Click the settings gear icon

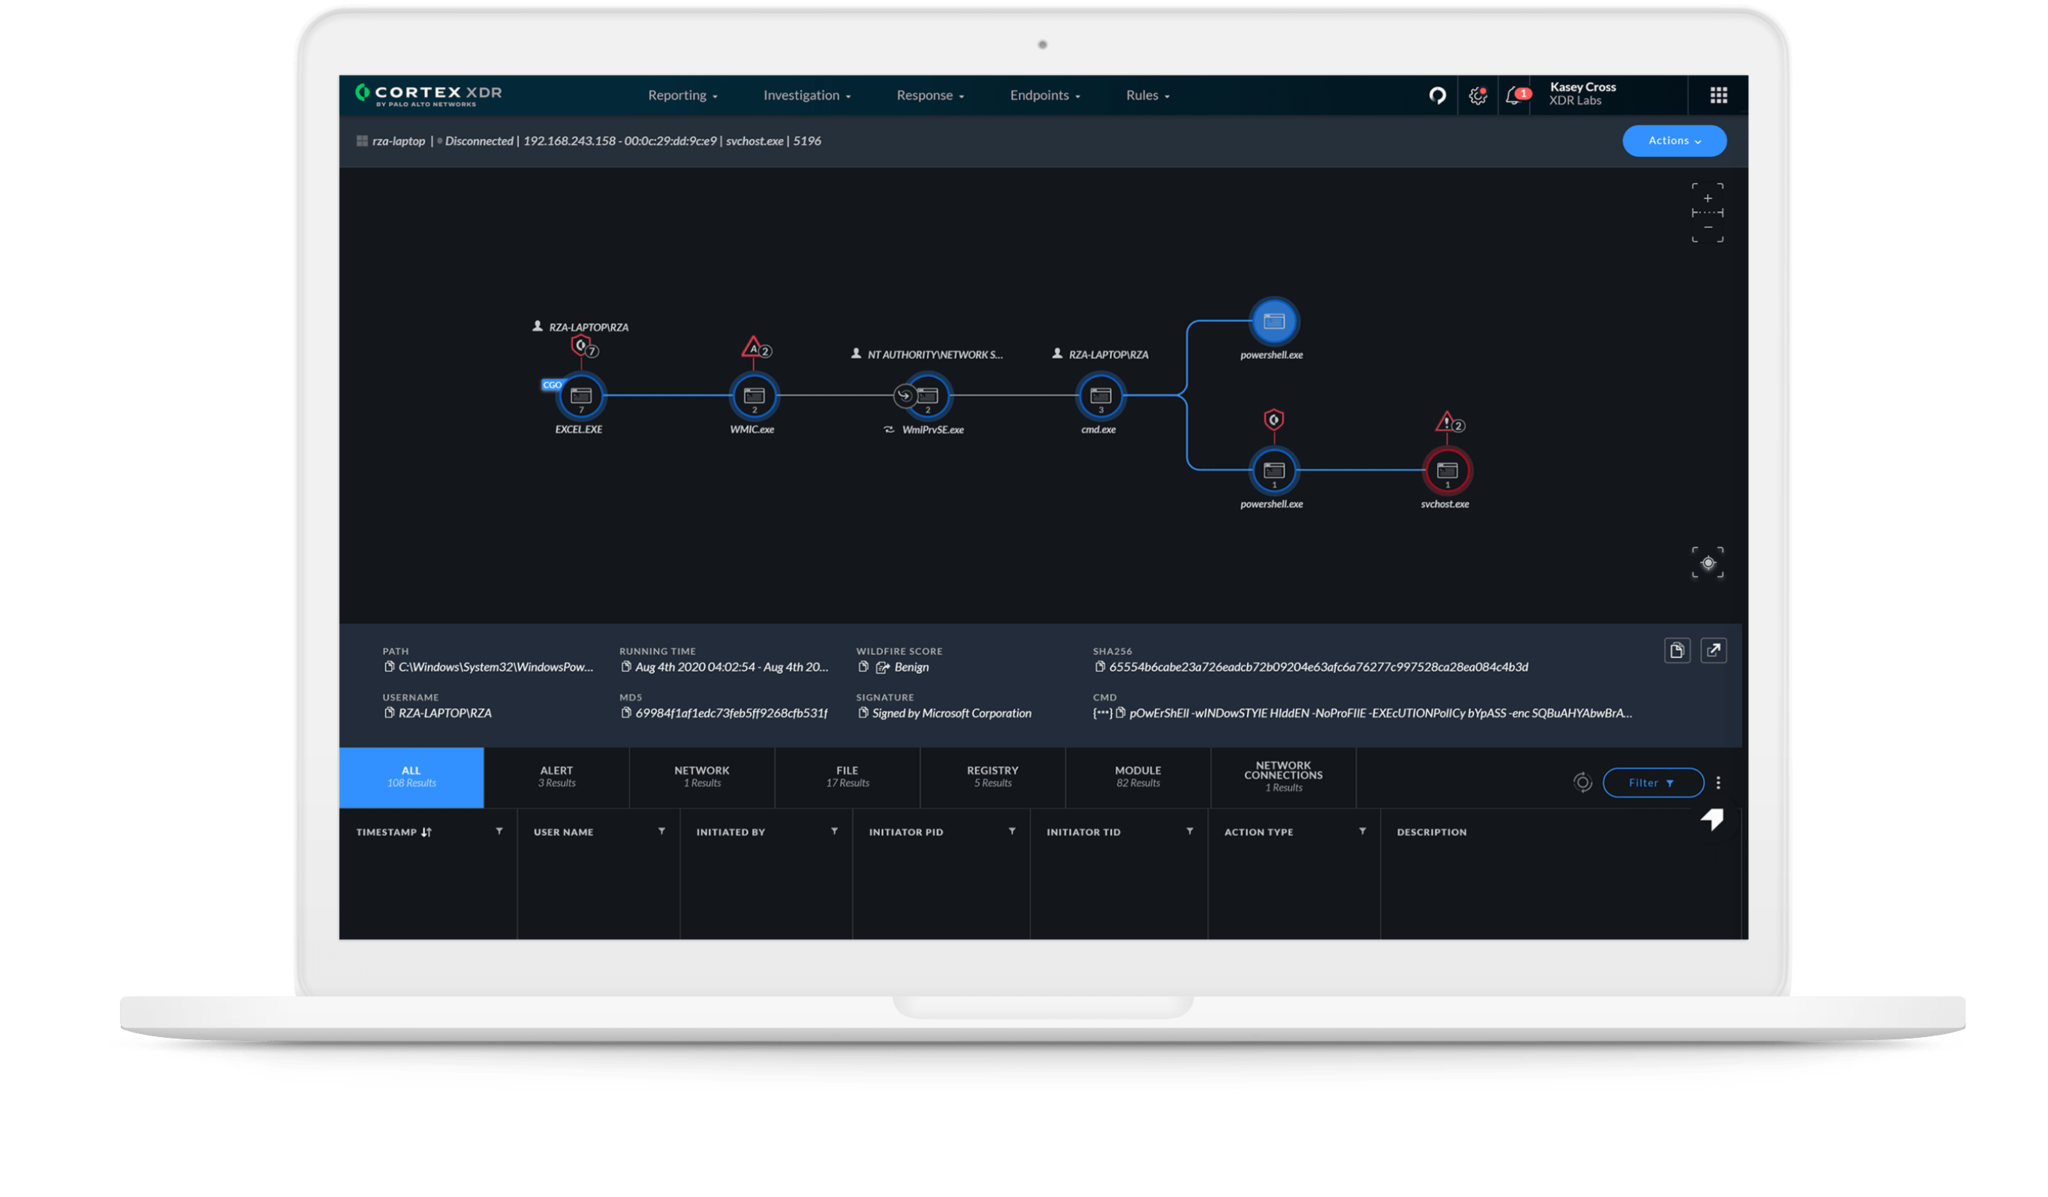(x=1477, y=96)
